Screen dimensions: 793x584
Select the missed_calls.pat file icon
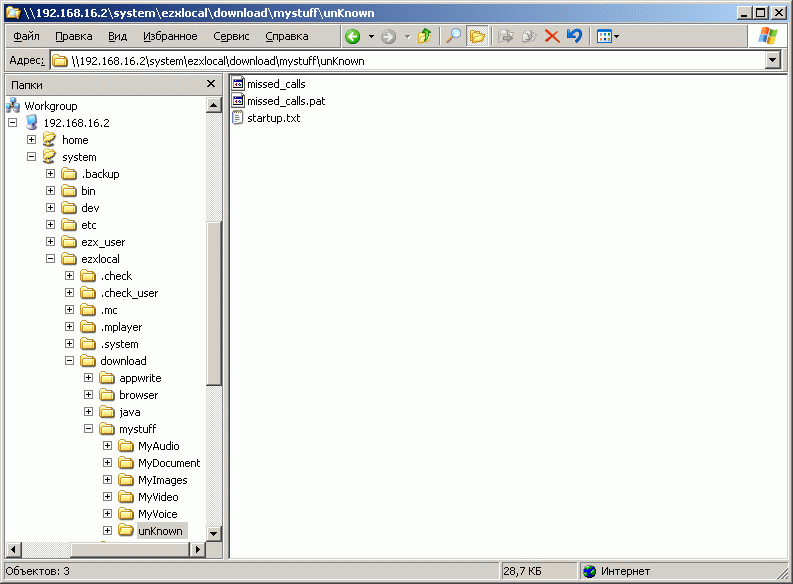(238, 100)
